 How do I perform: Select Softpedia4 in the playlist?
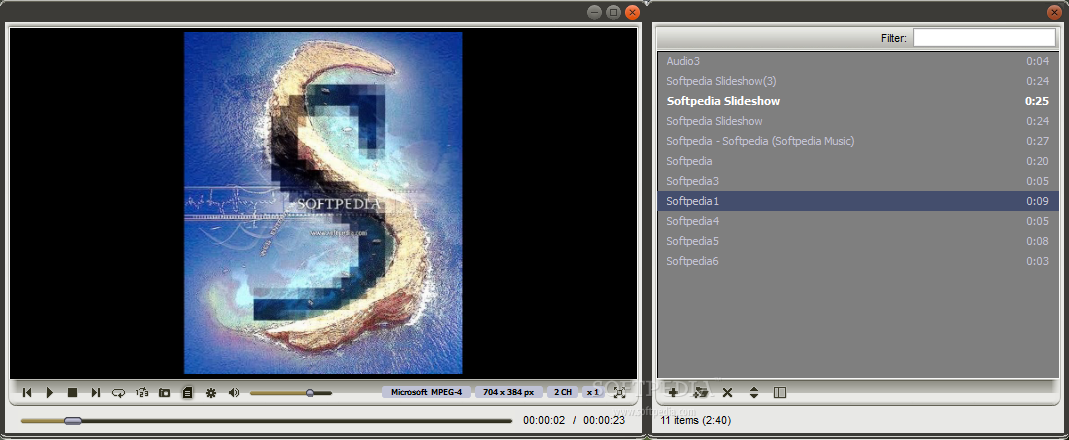tap(858, 221)
